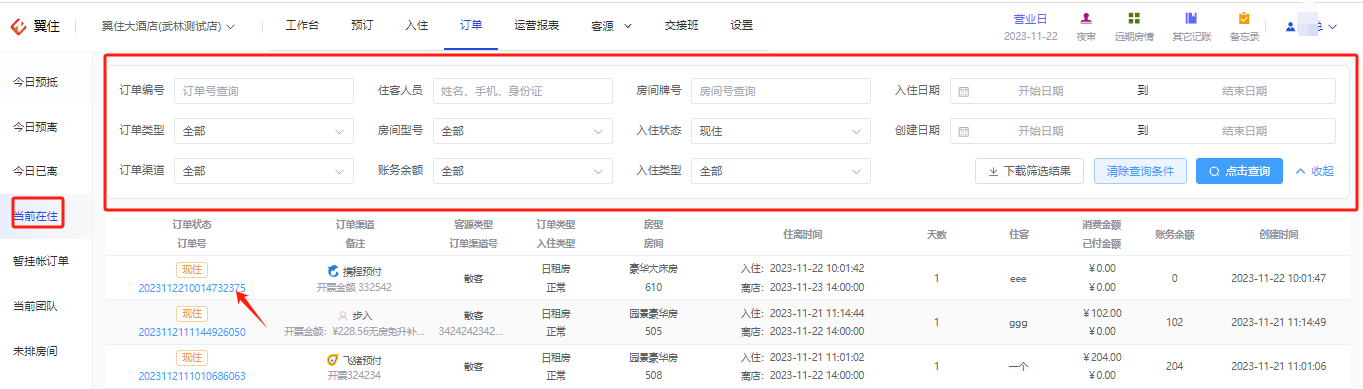The height and width of the screenshot is (389, 1363).
Task: Expand hotel selector 翼住大酒店(武林测试店)
Action: (168, 26)
